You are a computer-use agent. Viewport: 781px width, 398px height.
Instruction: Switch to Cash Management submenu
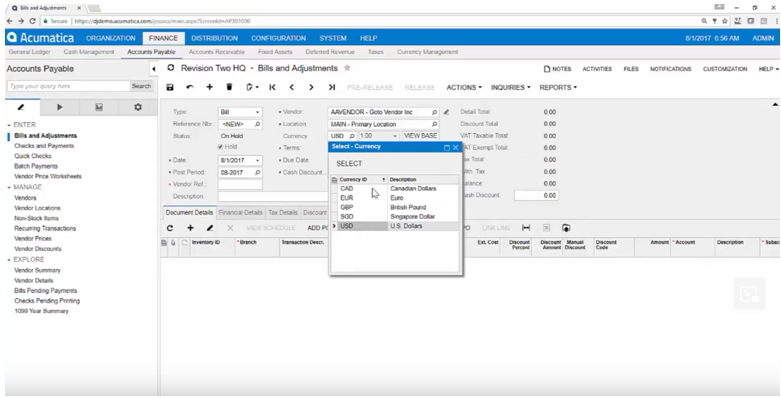point(89,52)
